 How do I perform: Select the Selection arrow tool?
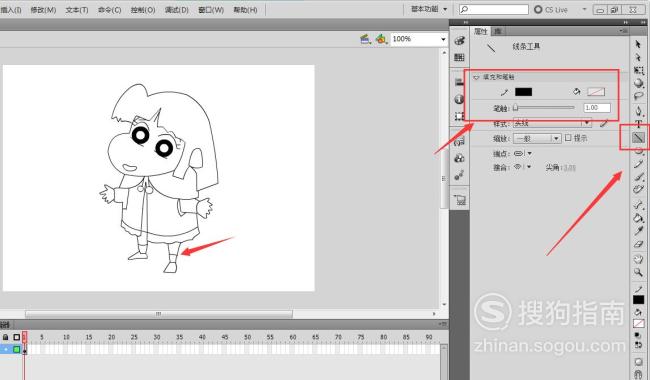(638, 44)
